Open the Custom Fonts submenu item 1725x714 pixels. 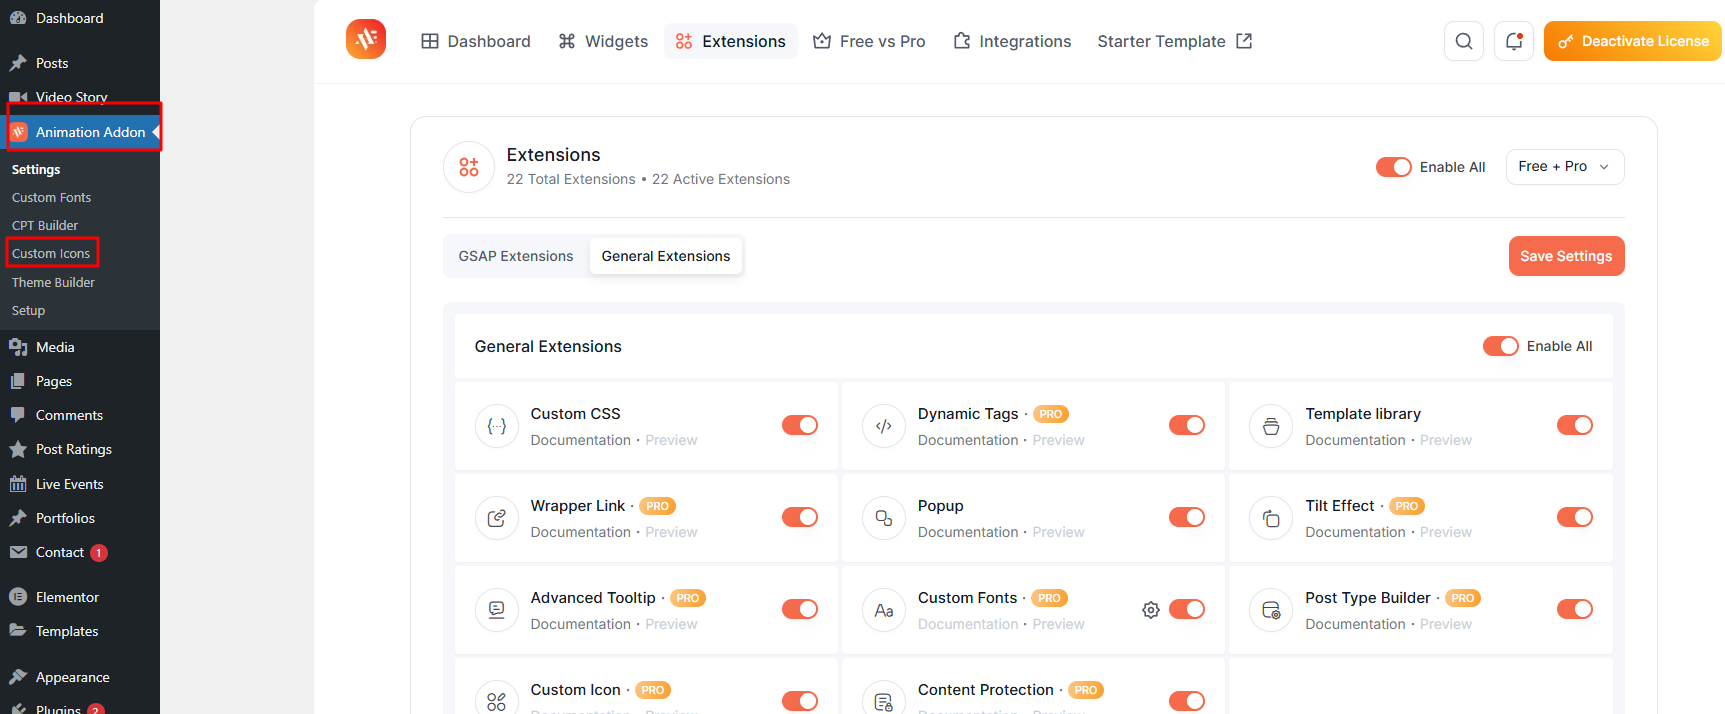[x=51, y=197]
